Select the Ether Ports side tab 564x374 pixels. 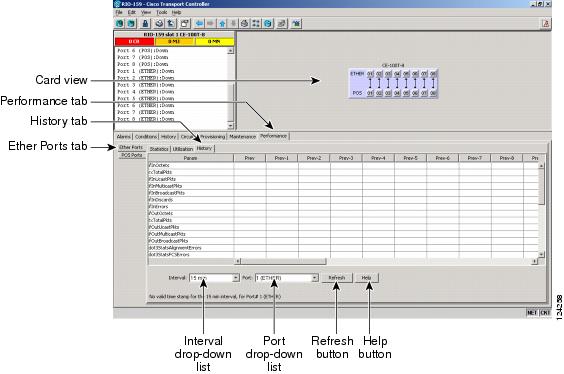pyautogui.click(x=131, y=147)
